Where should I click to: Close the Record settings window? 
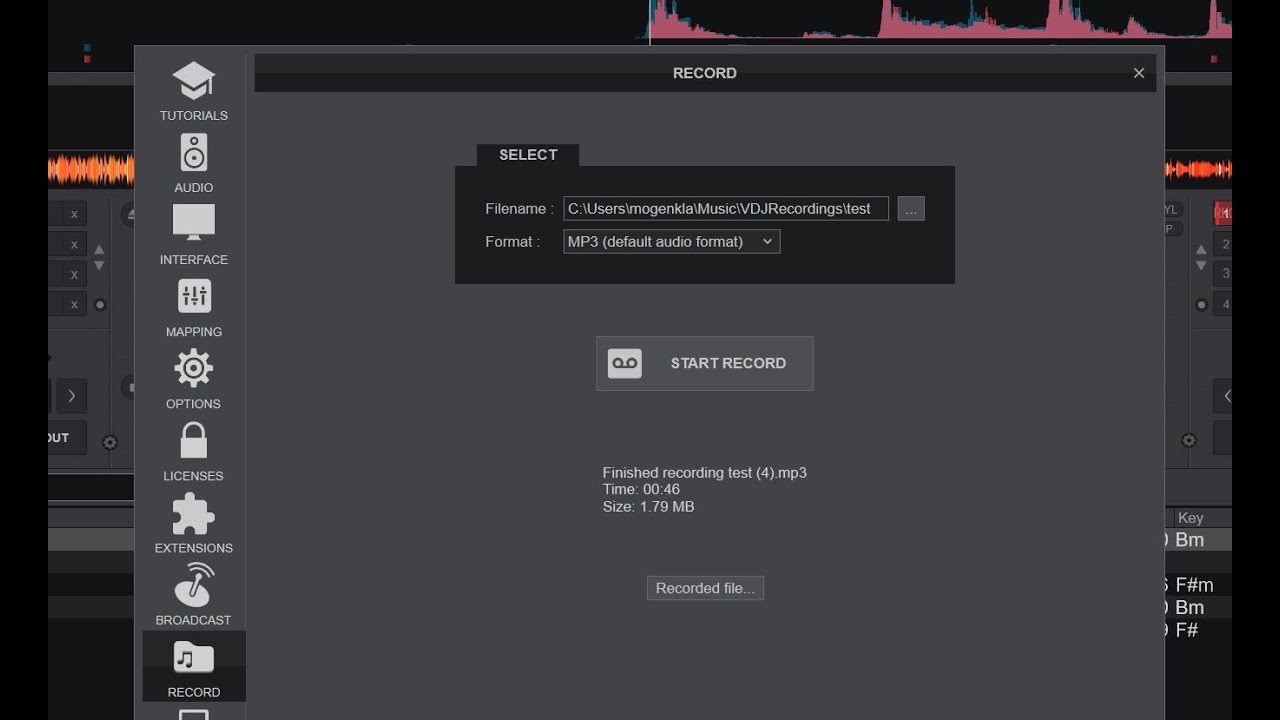1139,73
